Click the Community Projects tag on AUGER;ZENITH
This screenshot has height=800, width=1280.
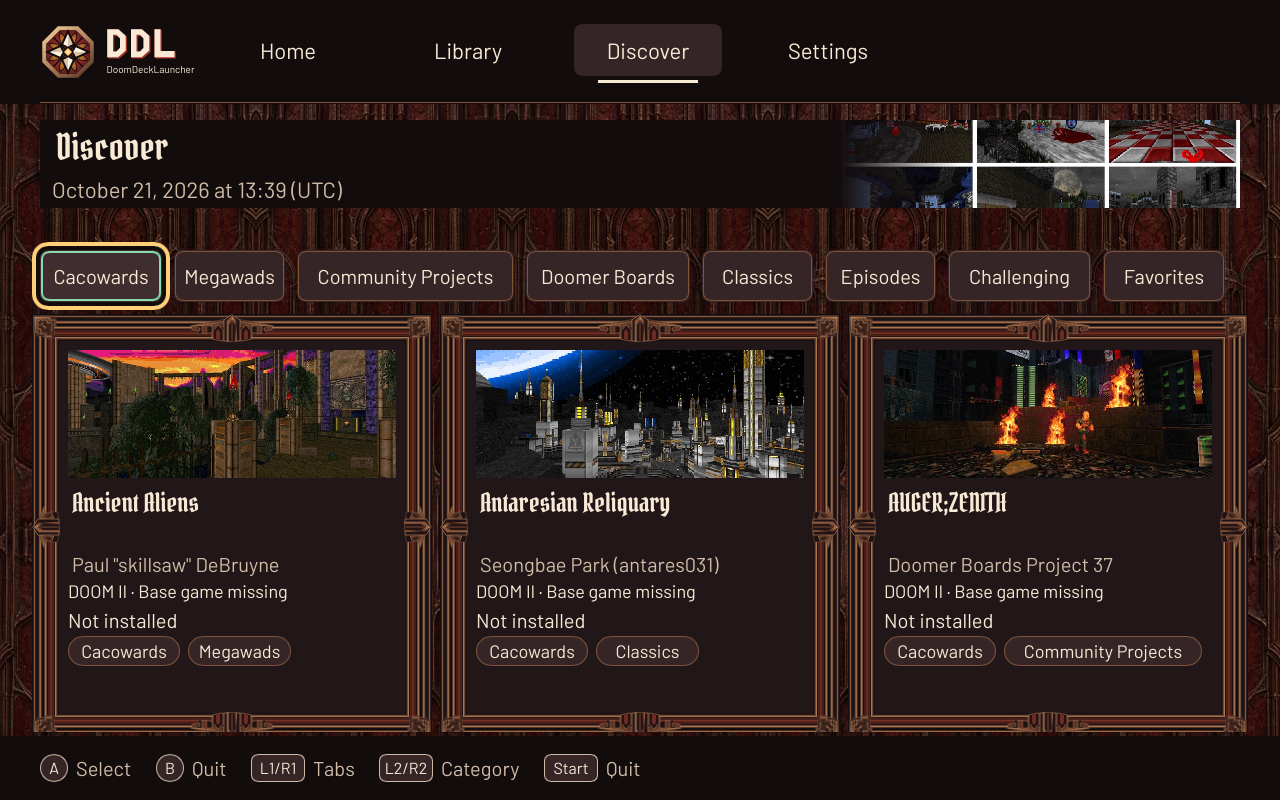[1103, 652]
